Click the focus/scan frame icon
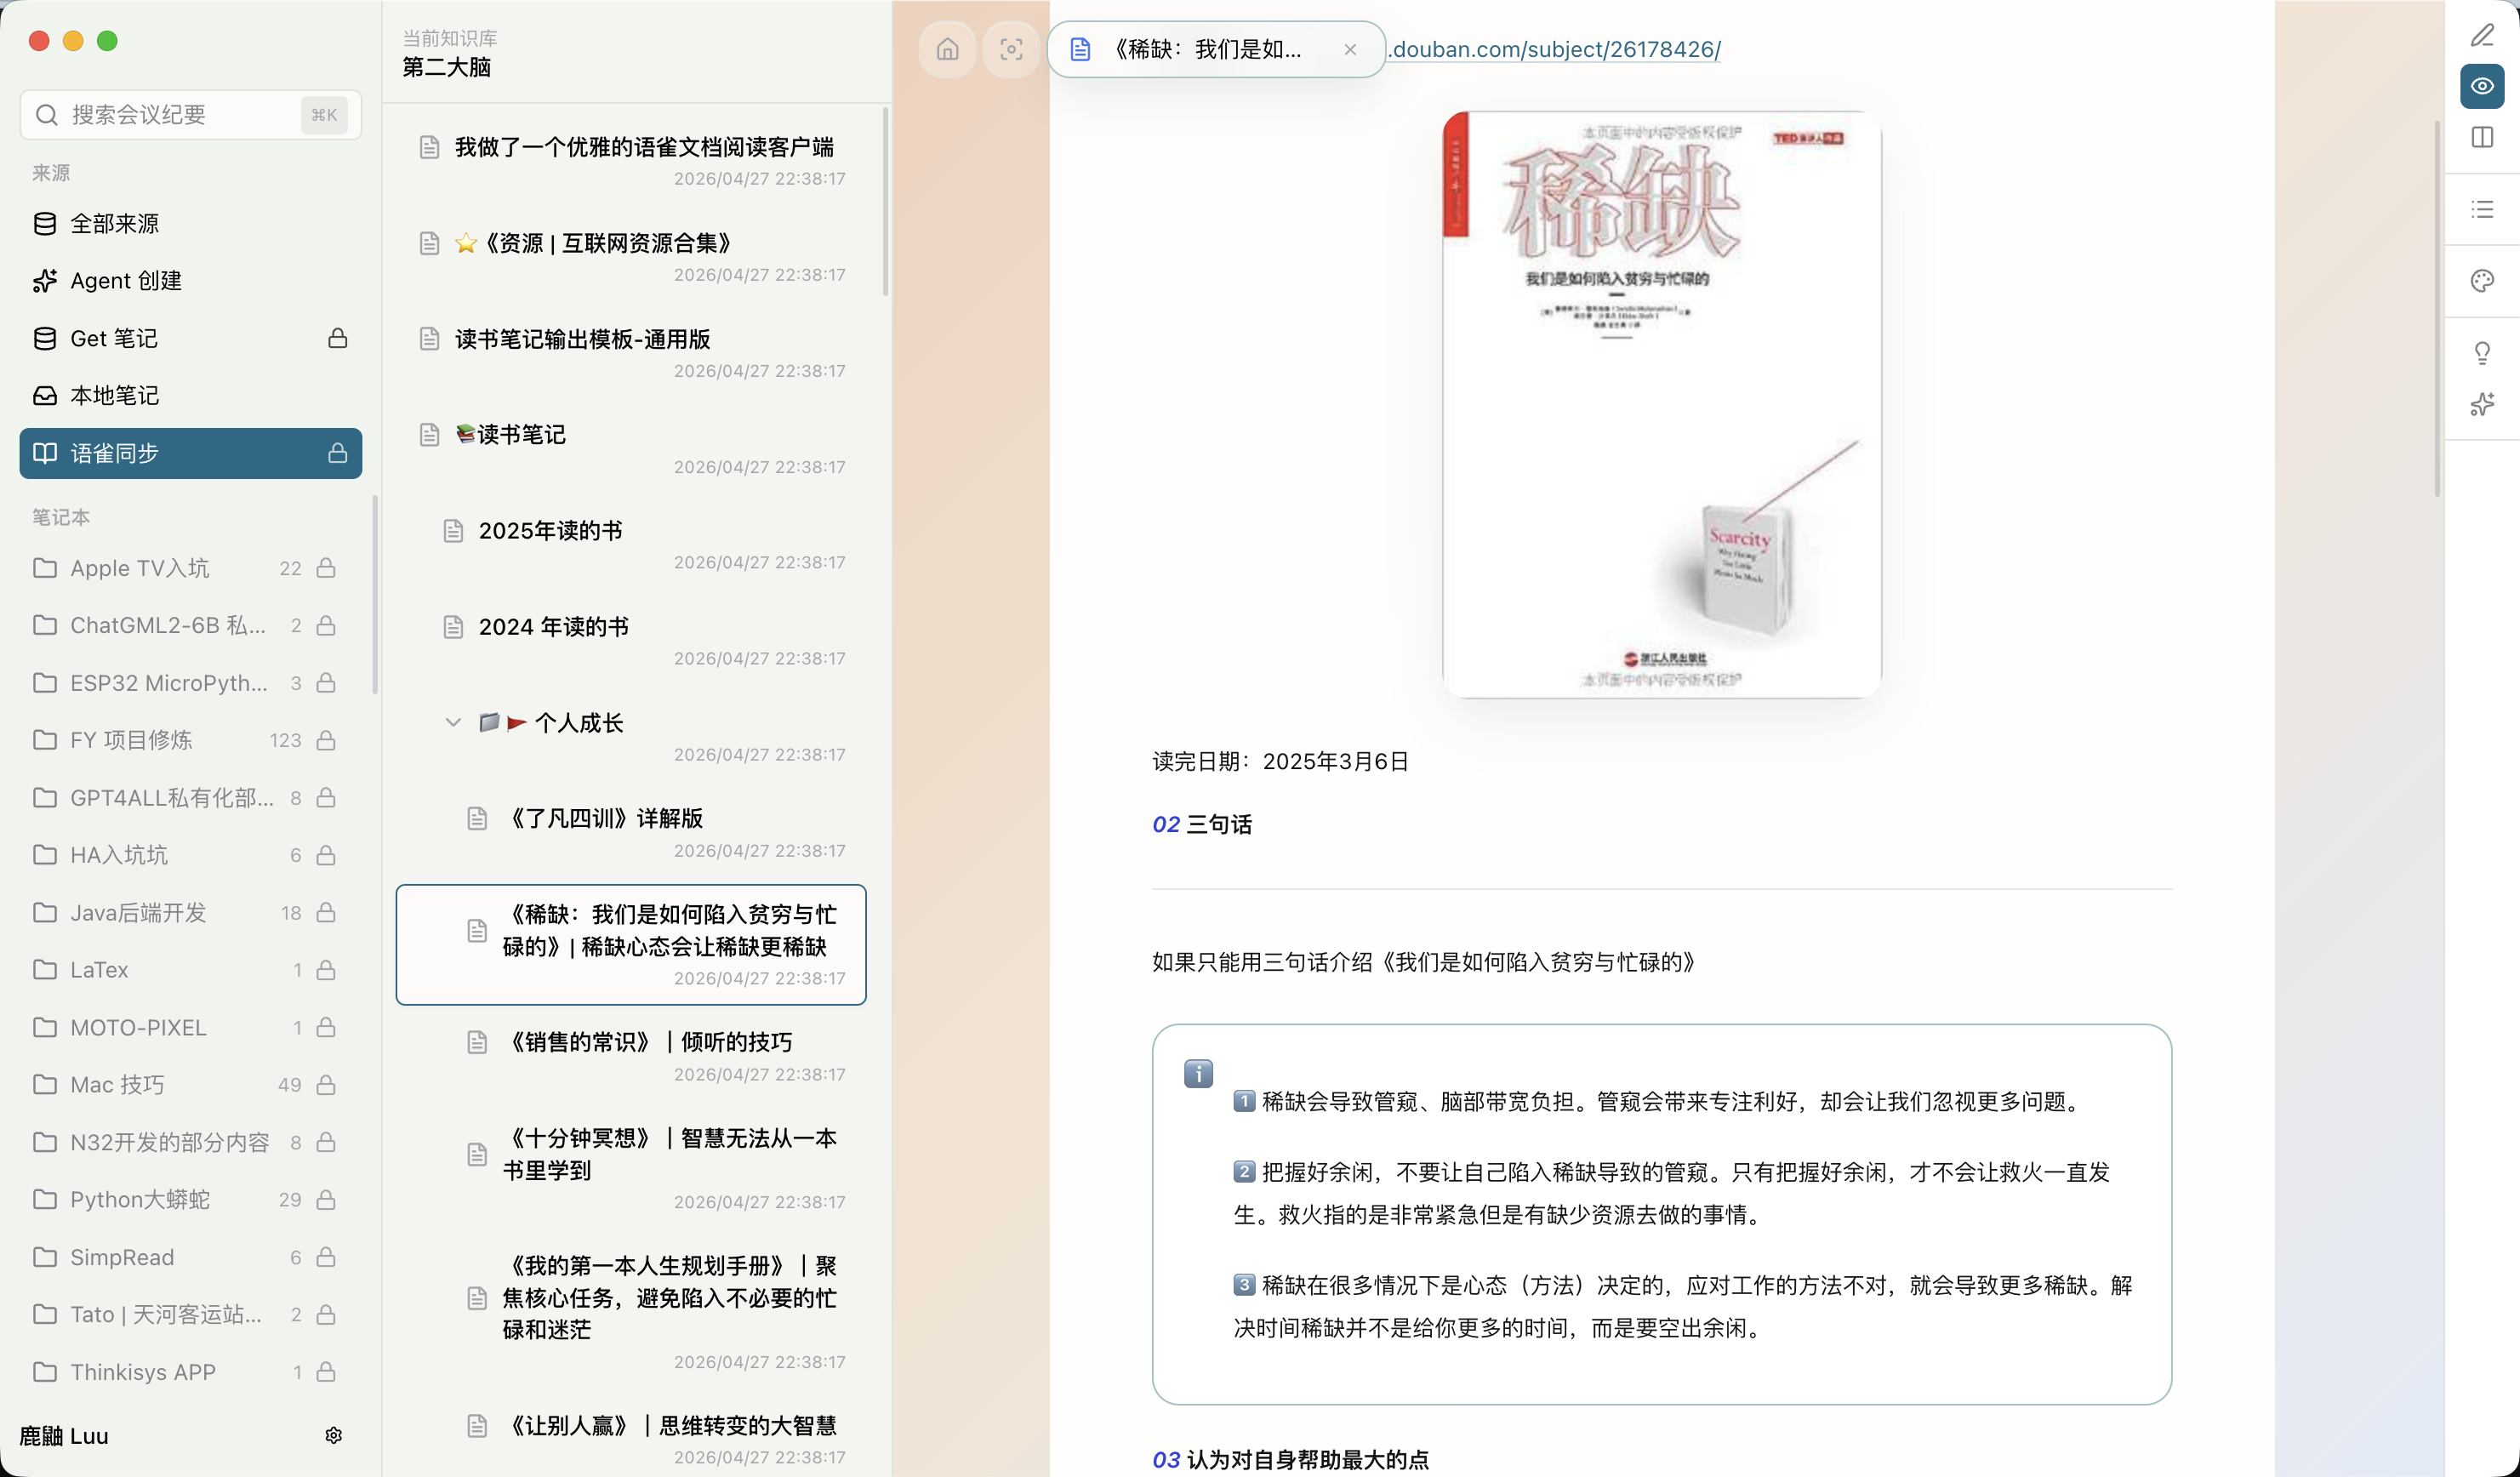This screenshot has height=1477, width=2520. (1011, 49)
